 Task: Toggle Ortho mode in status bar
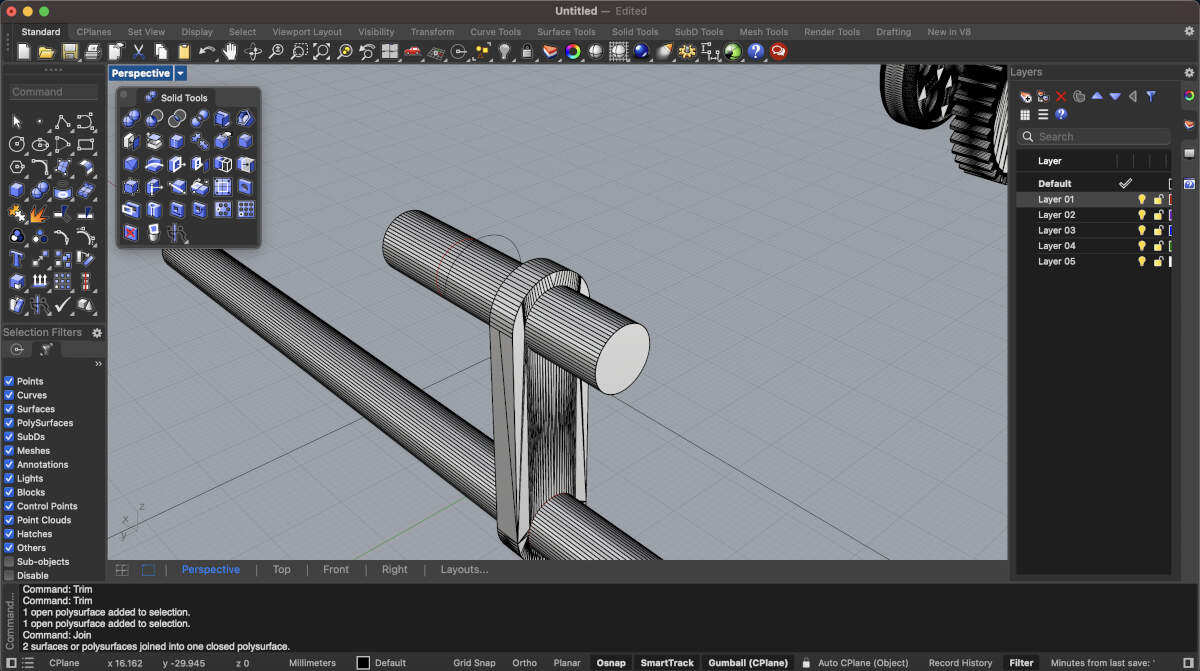524,663
